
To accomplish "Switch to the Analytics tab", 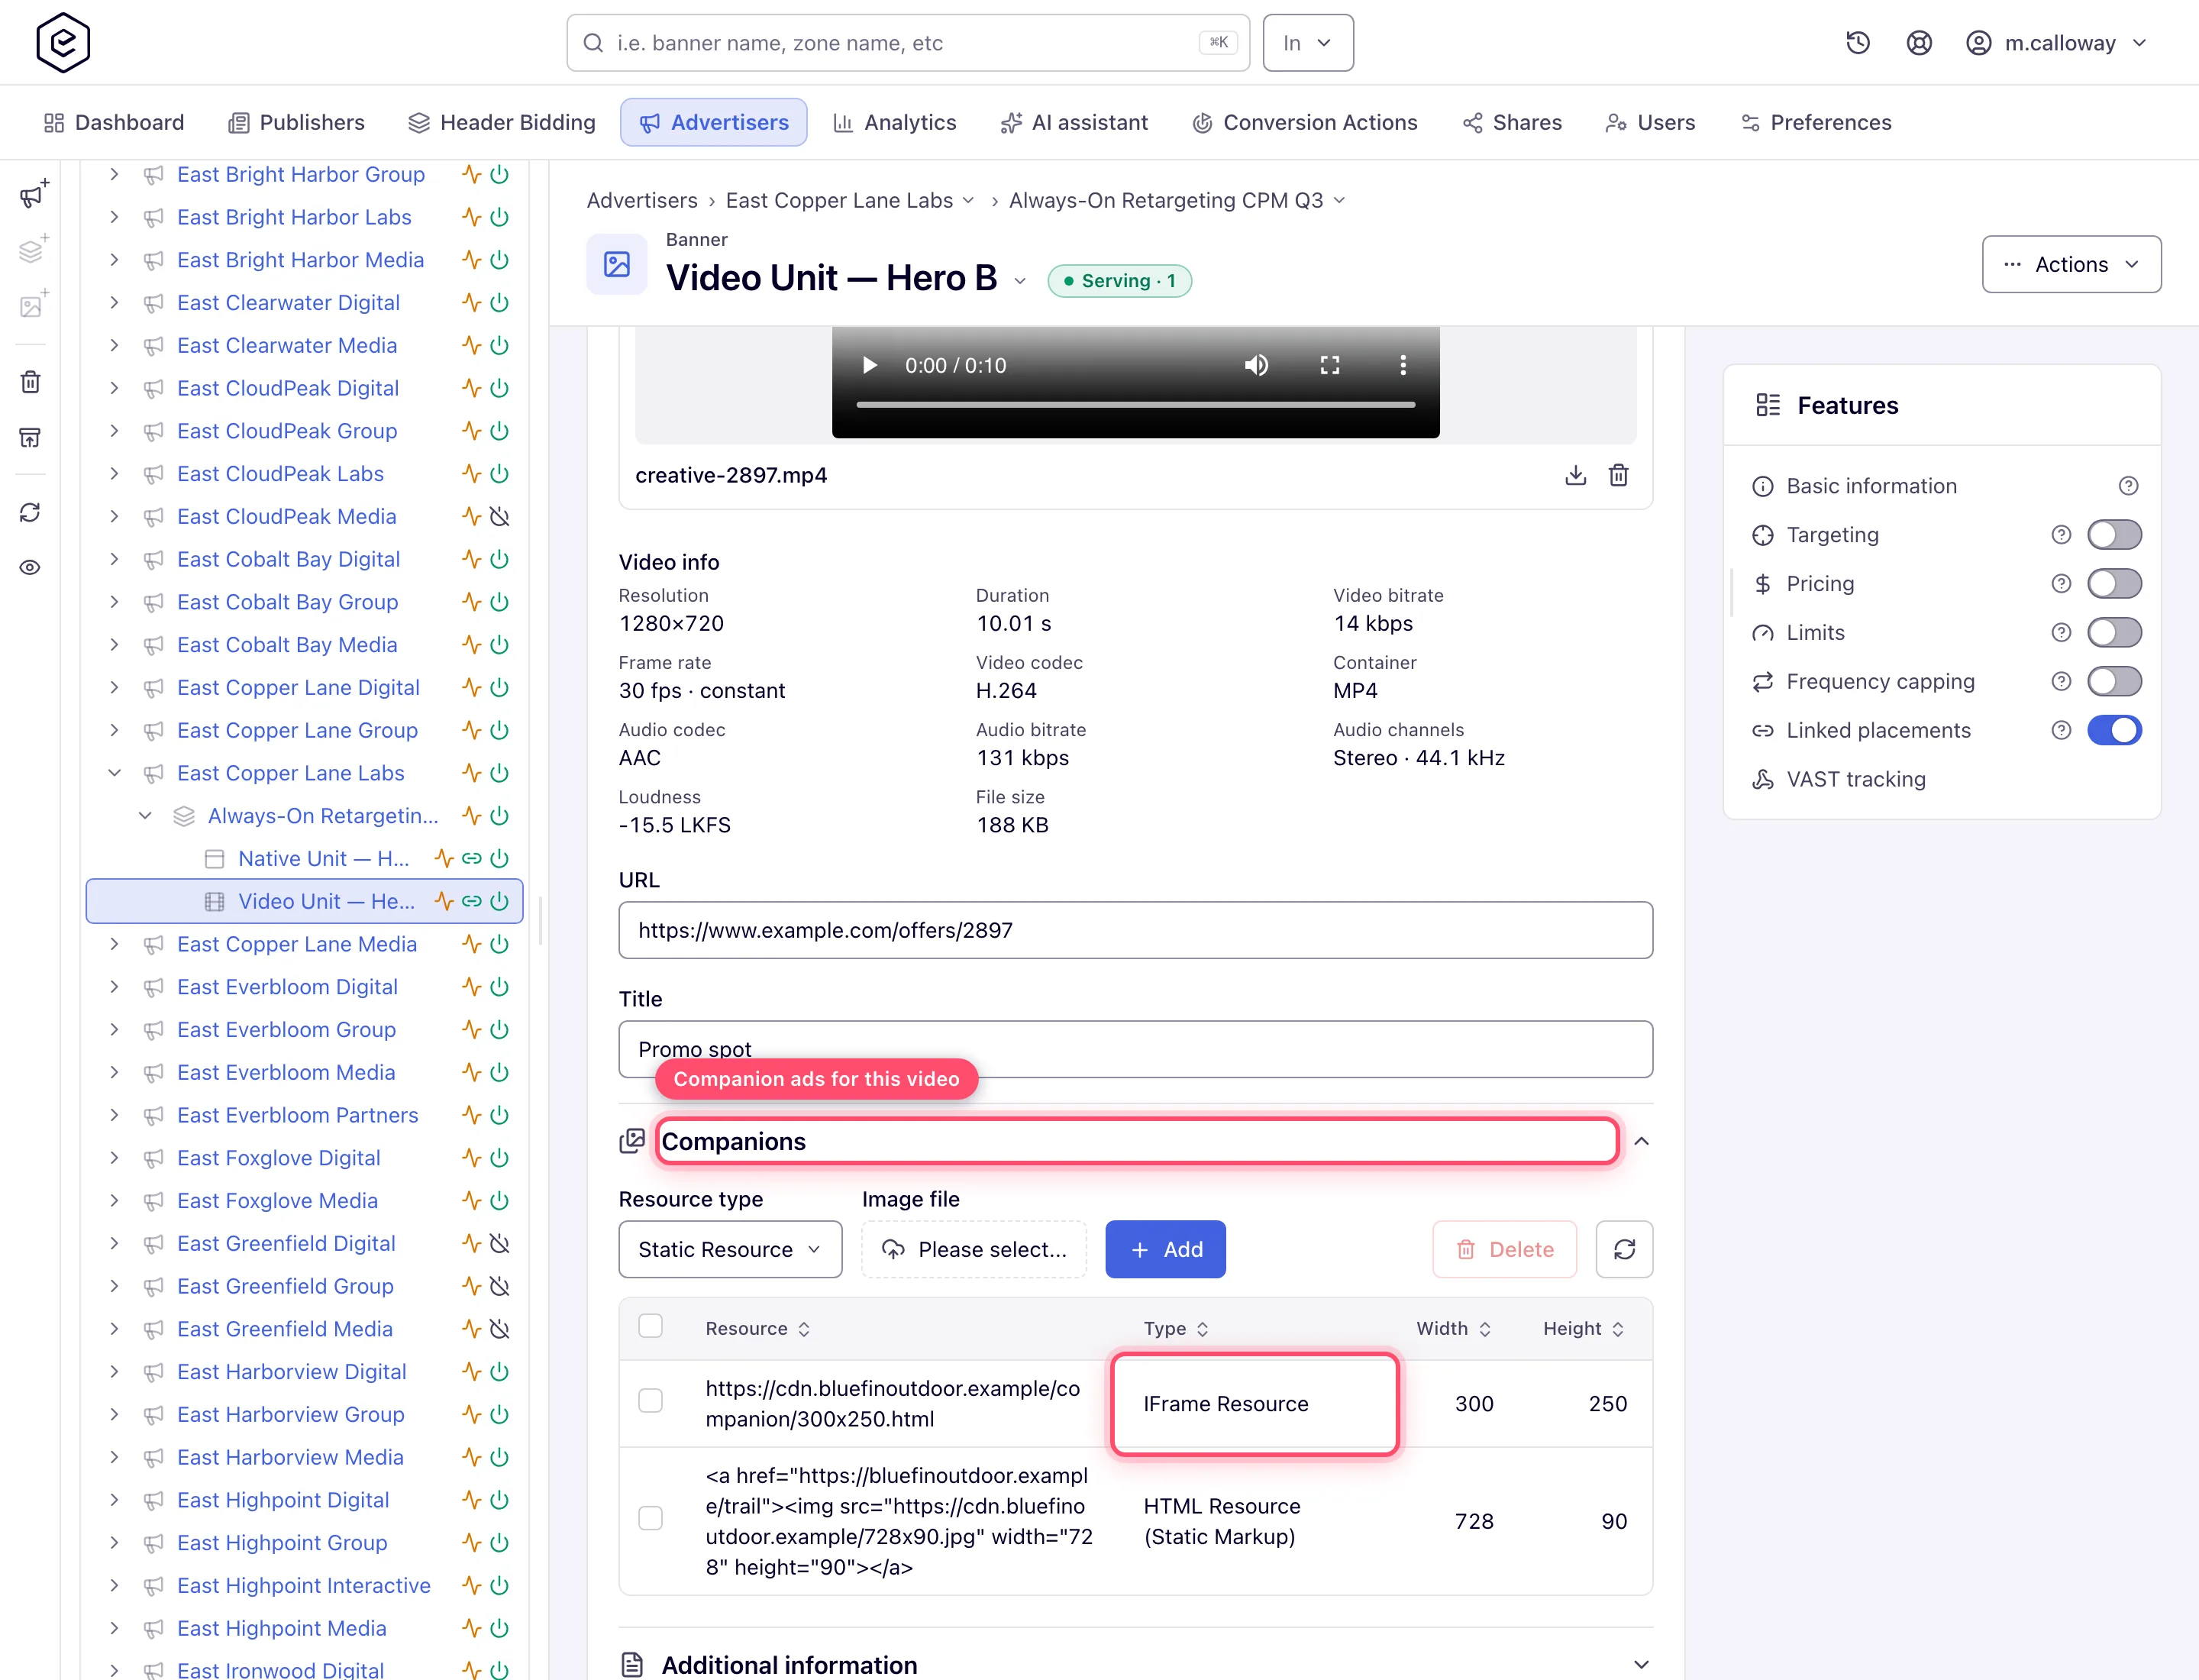I will [894, 122].
